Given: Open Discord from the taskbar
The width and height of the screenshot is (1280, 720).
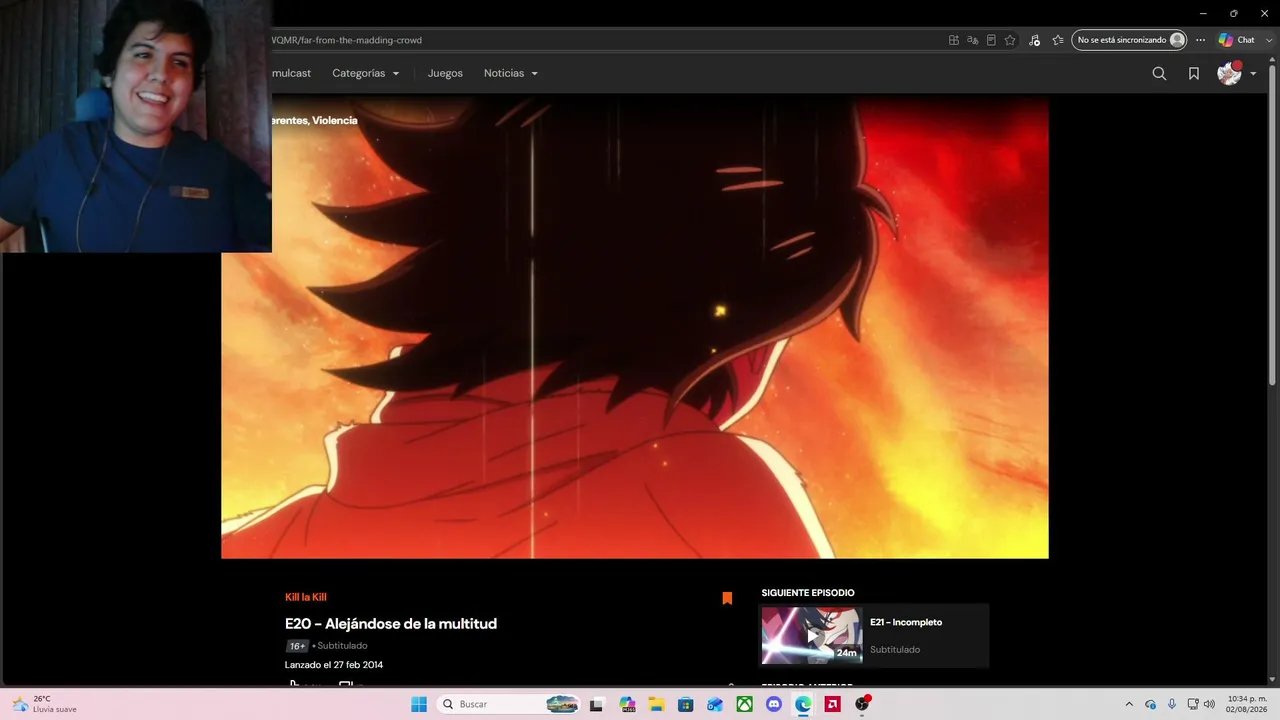Looking at the screenshot, I should tap(774, 704).
